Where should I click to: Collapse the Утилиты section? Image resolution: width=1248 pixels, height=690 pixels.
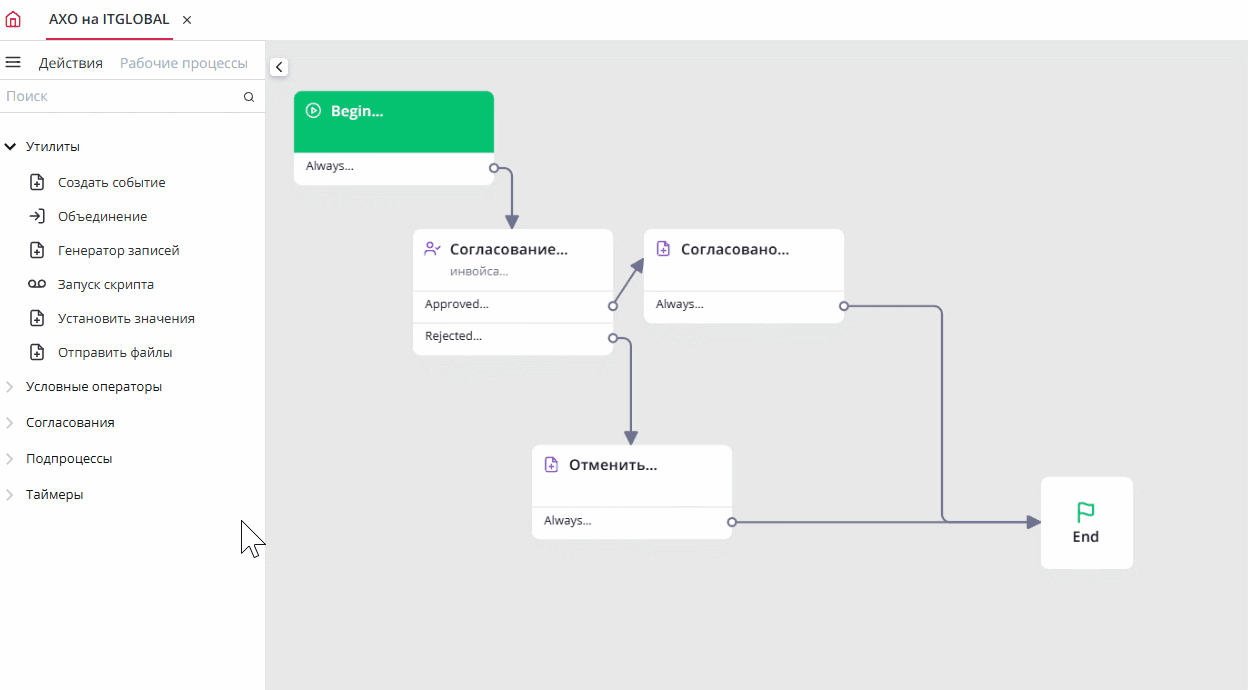pos(10,147)
